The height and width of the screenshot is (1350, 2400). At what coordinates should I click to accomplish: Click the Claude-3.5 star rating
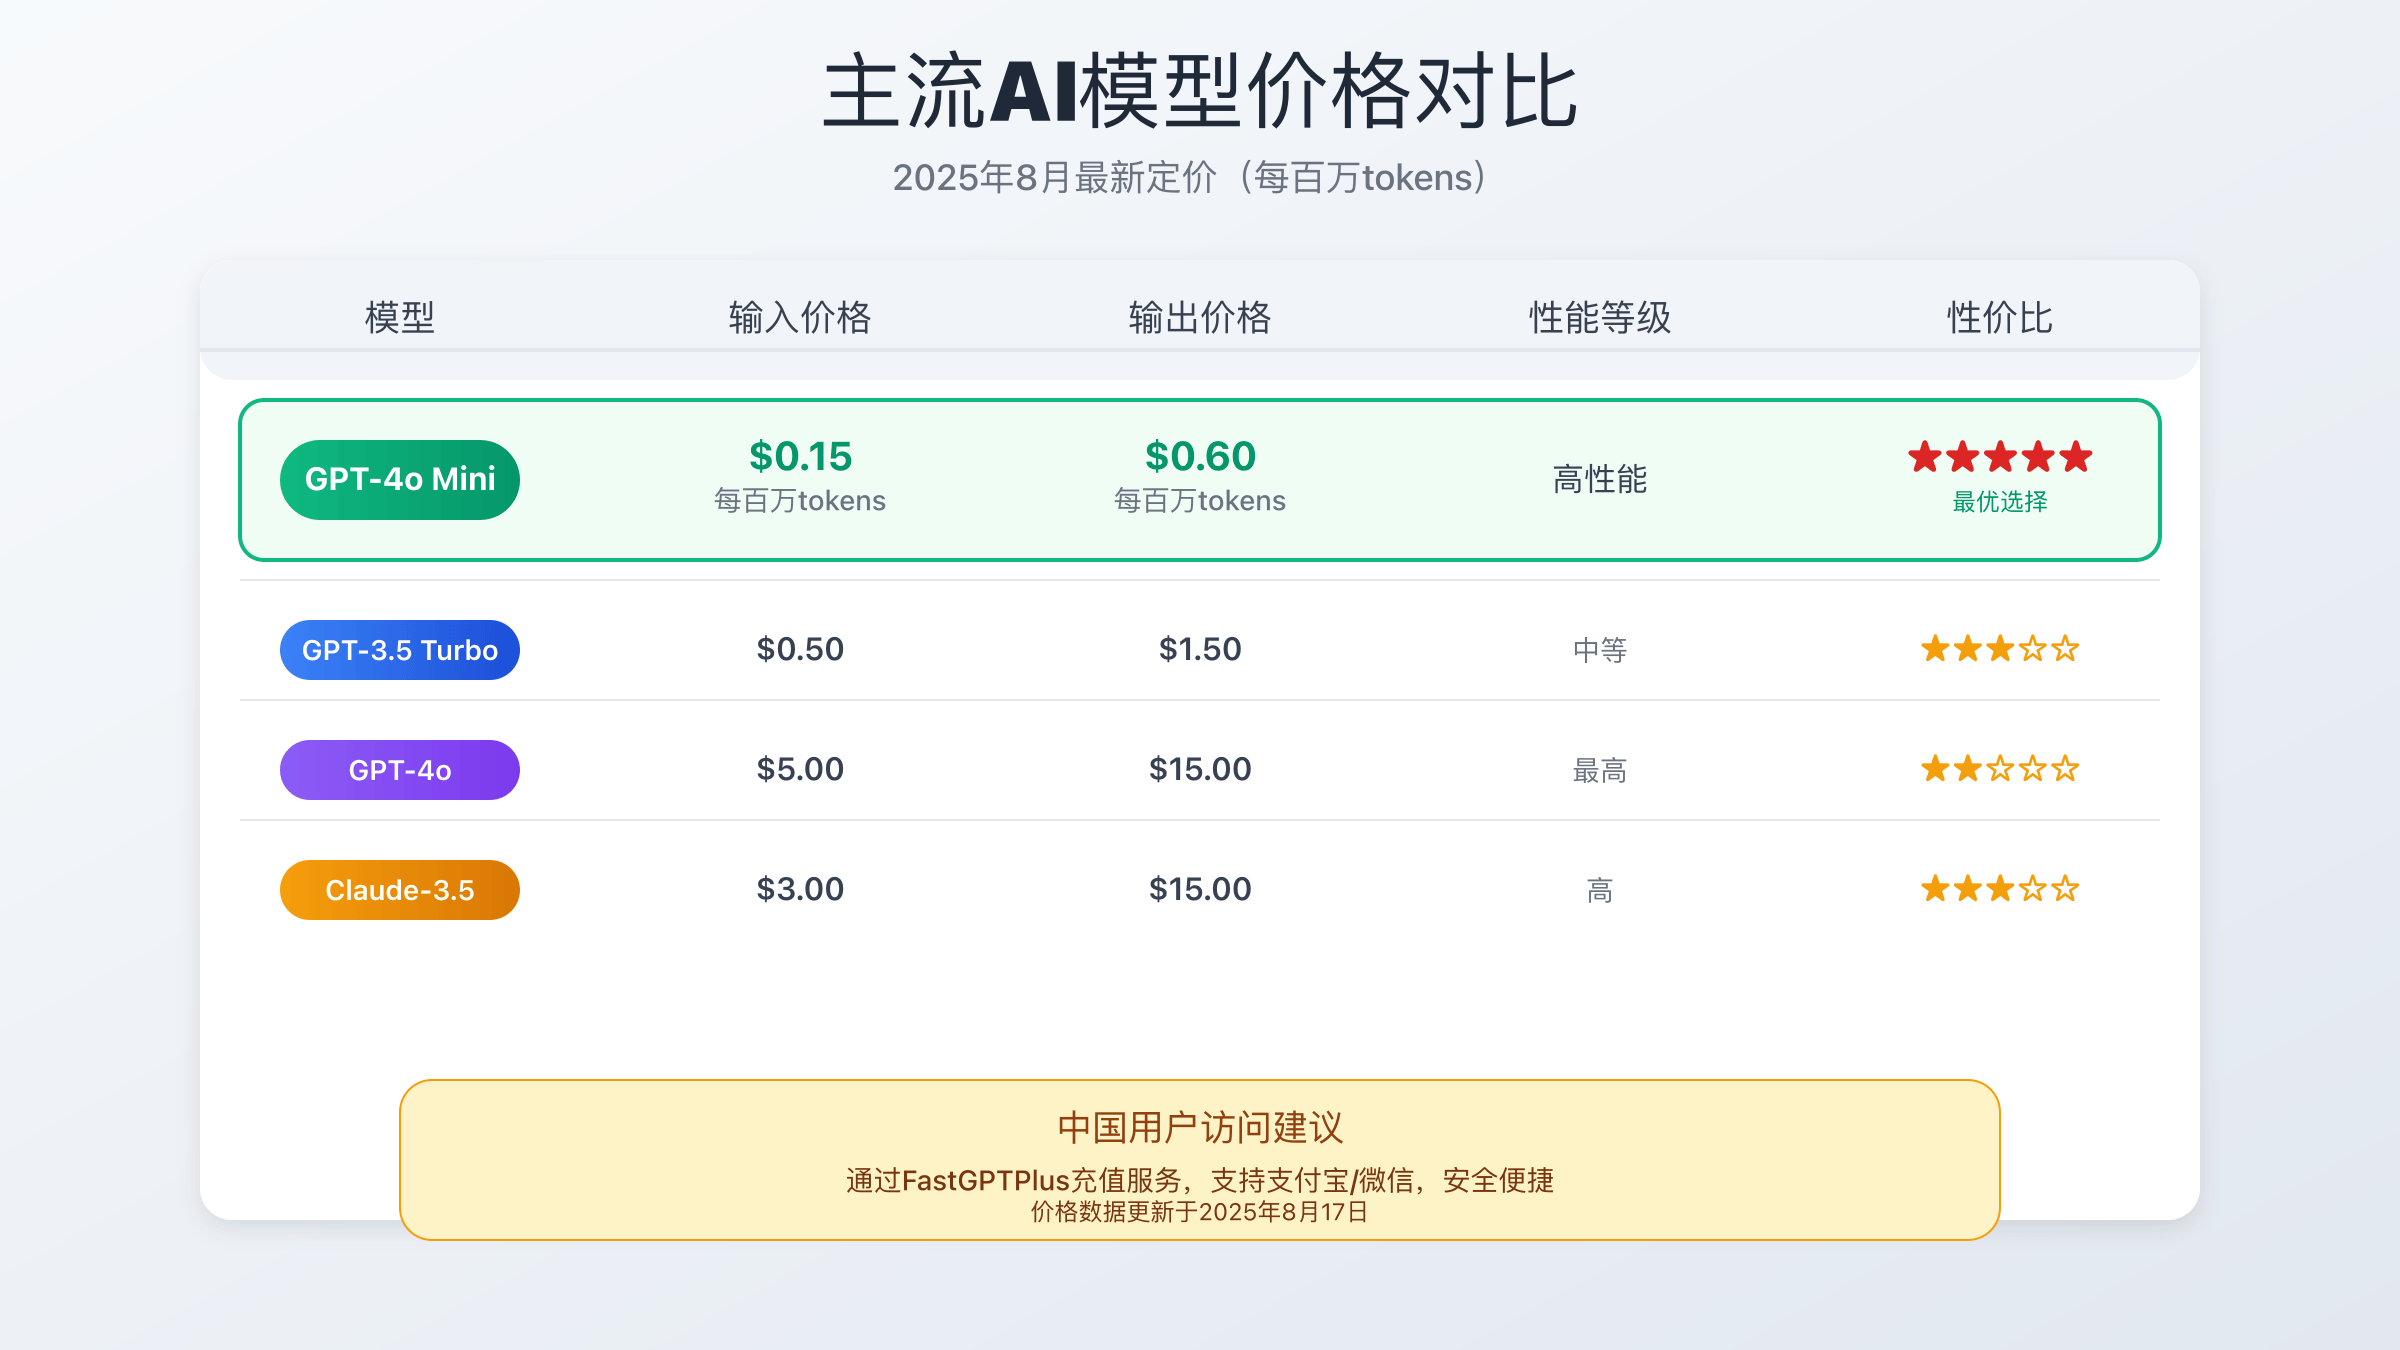tap(2000, 889)
